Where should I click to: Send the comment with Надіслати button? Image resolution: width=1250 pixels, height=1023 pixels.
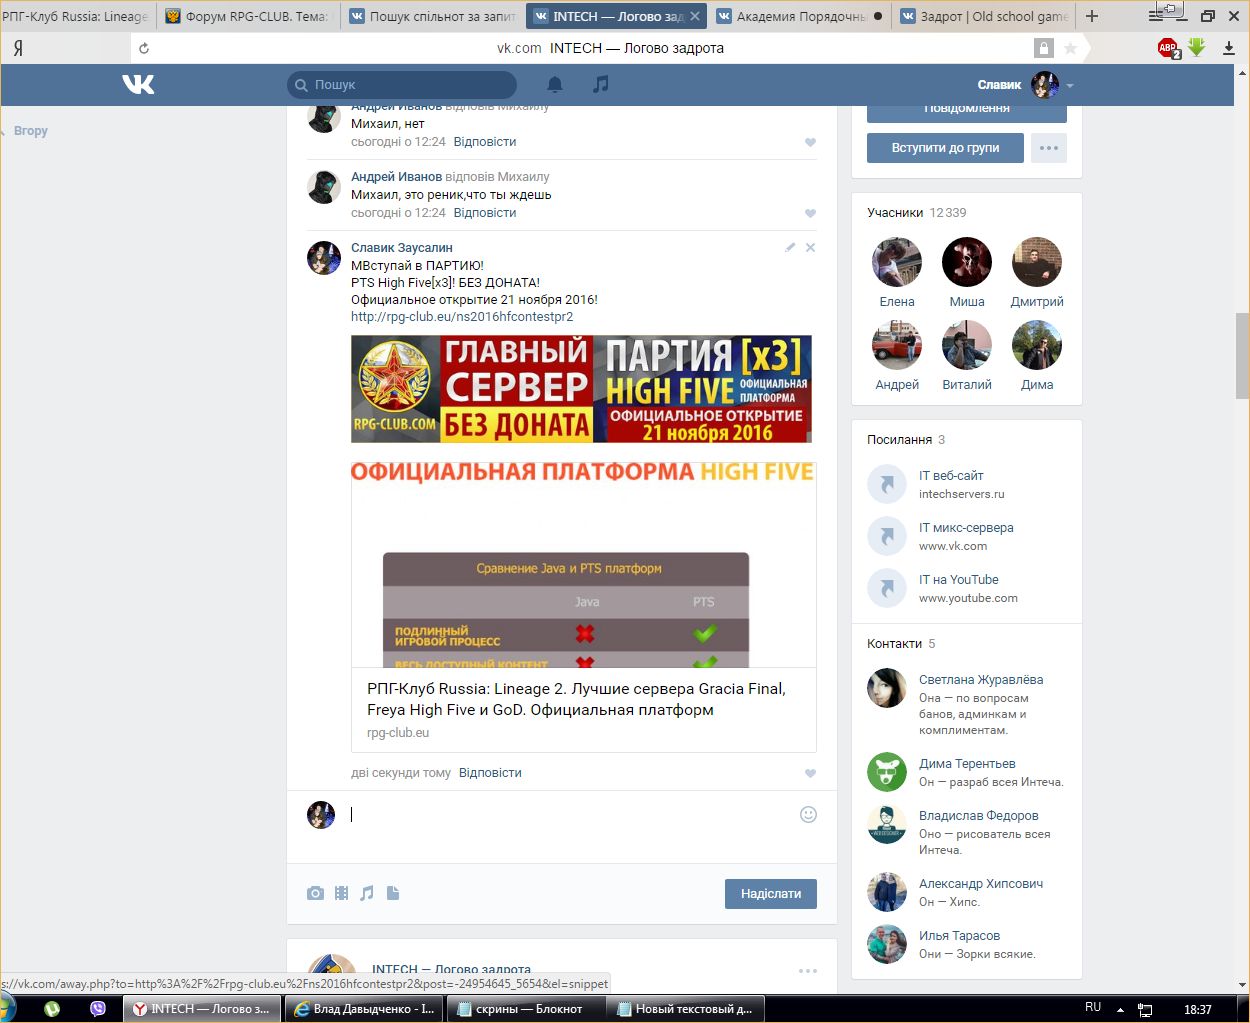[x=771, y=894]
